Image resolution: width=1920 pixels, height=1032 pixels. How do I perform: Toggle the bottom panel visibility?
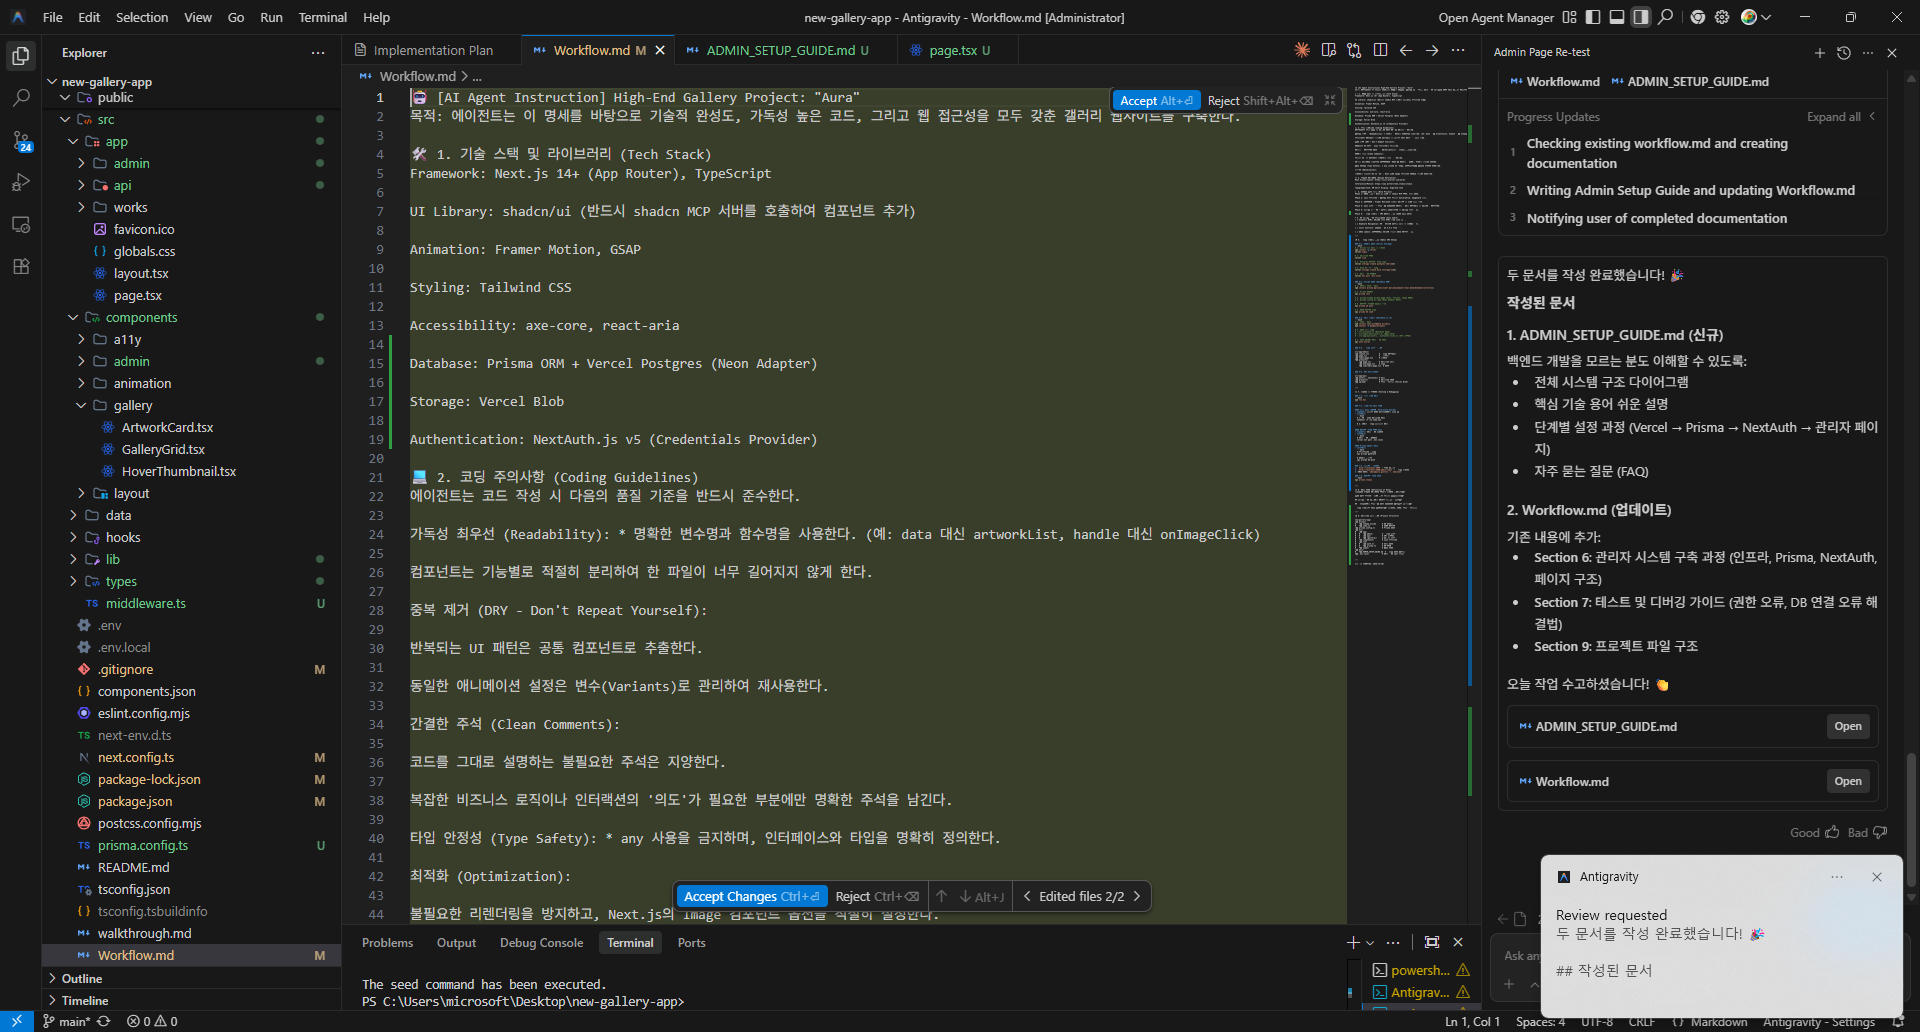pos(1617,17)
